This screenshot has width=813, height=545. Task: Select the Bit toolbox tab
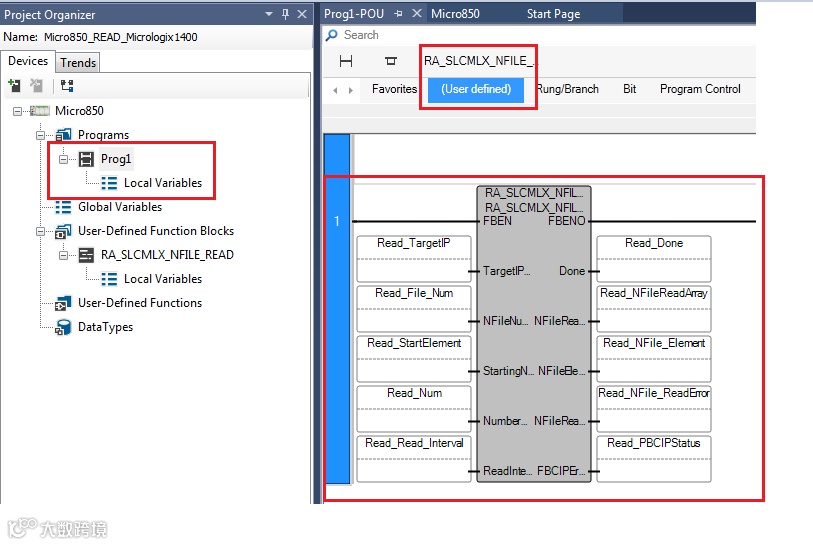coord(629,89)
